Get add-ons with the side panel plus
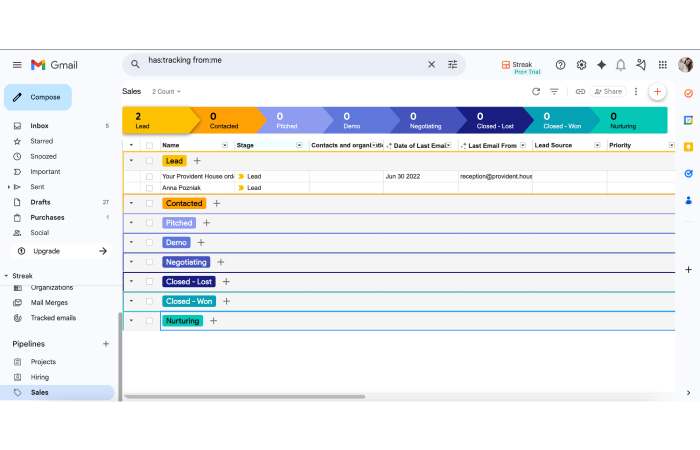Image resolution: width=700 pixels, height=450 pixels. [x=688, y=270]
